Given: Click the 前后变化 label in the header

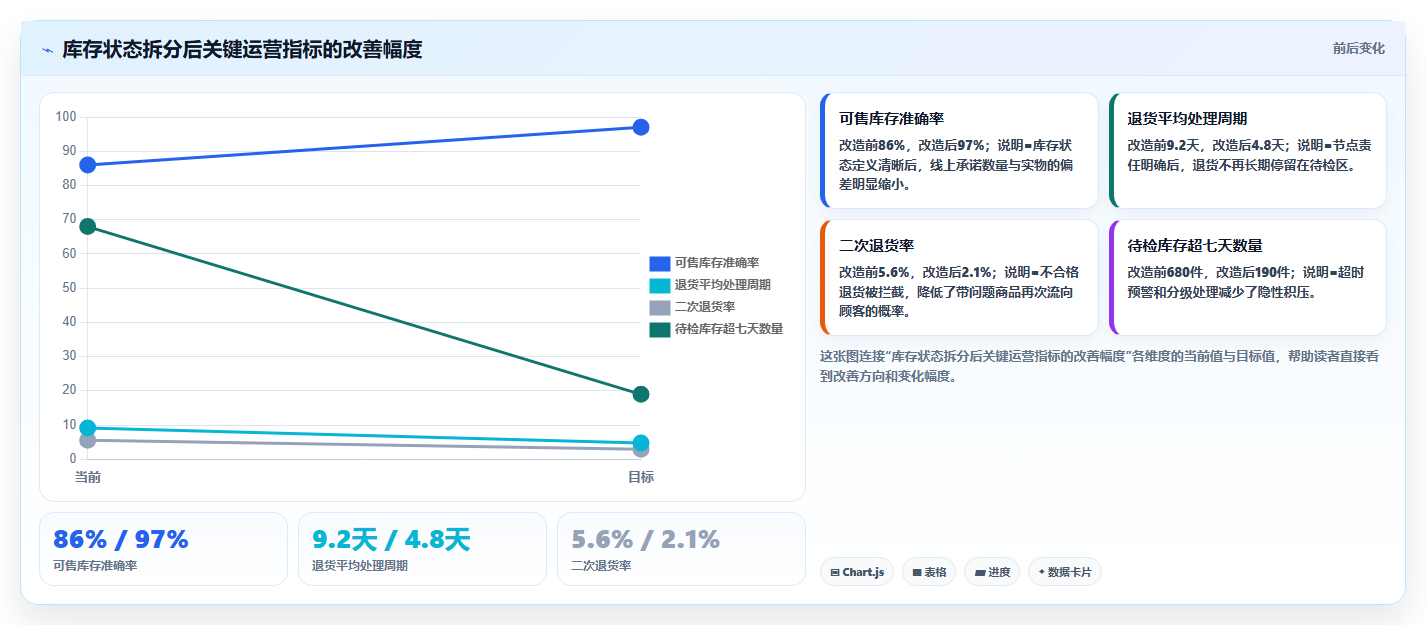Looking at the screenshot, I should tap(1358, 48).
